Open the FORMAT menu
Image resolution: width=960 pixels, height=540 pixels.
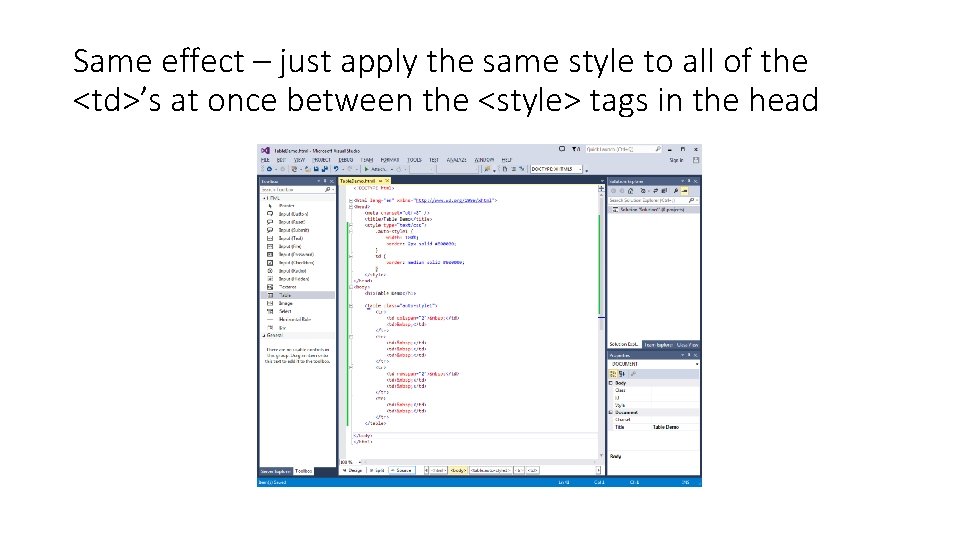389,160
